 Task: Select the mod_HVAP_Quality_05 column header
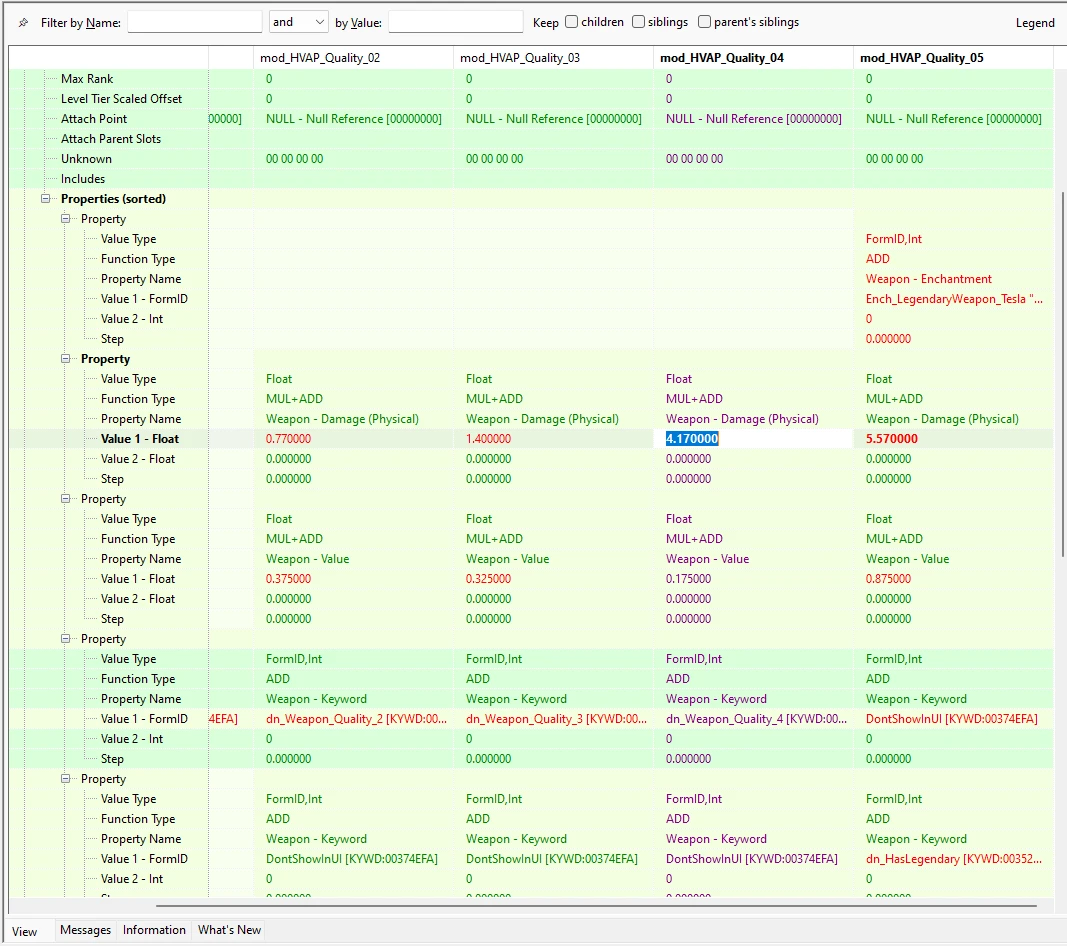click(953, 58)
